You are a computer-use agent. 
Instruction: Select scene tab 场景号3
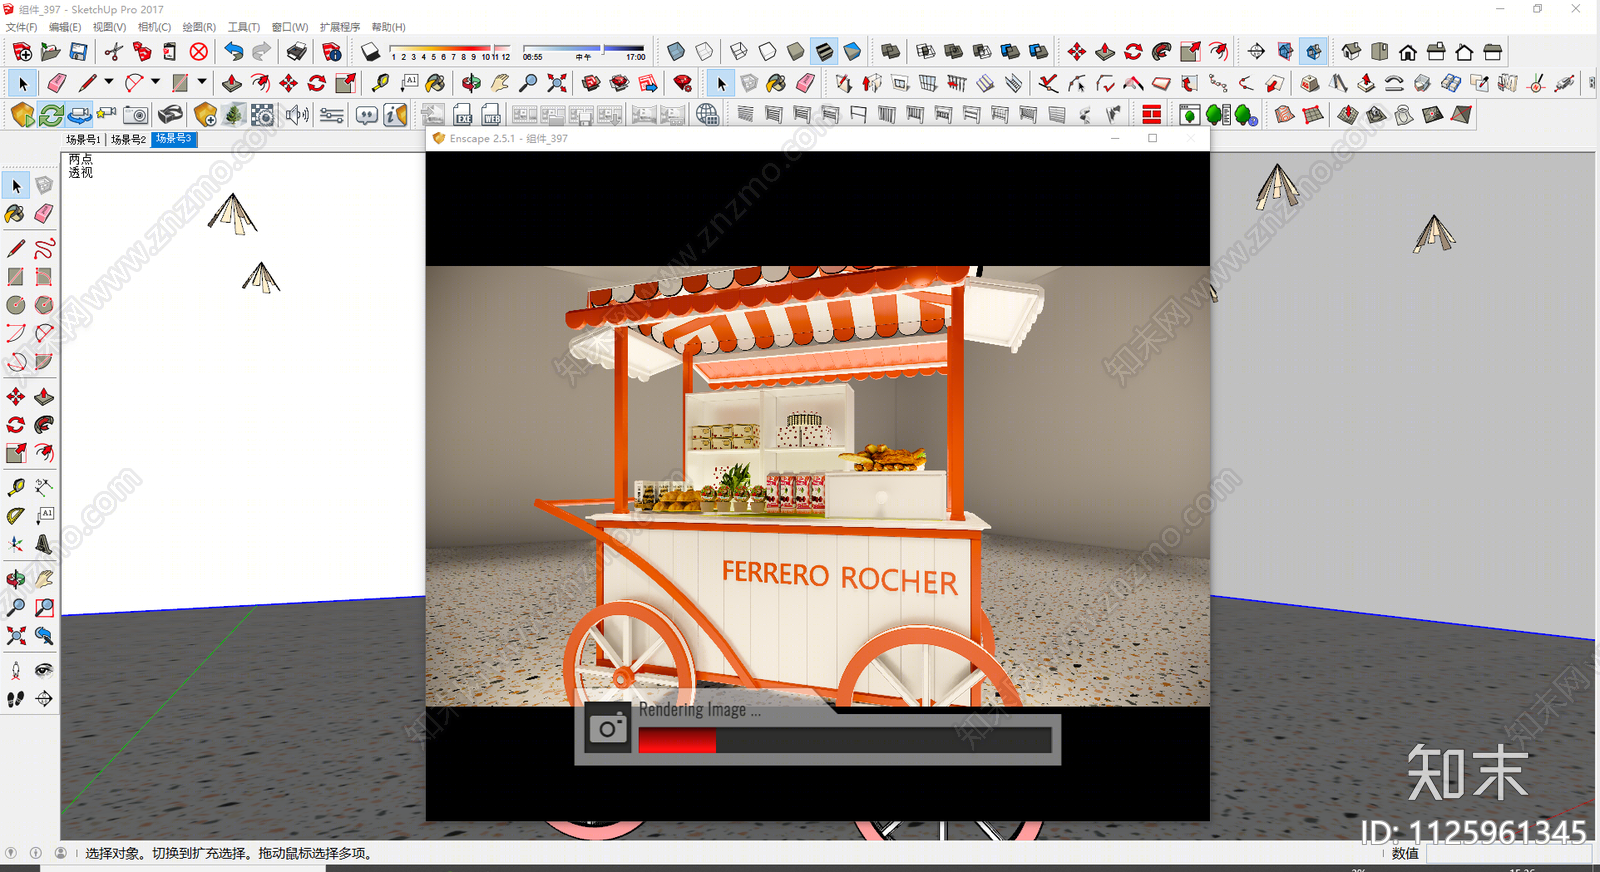click(174, 139)
